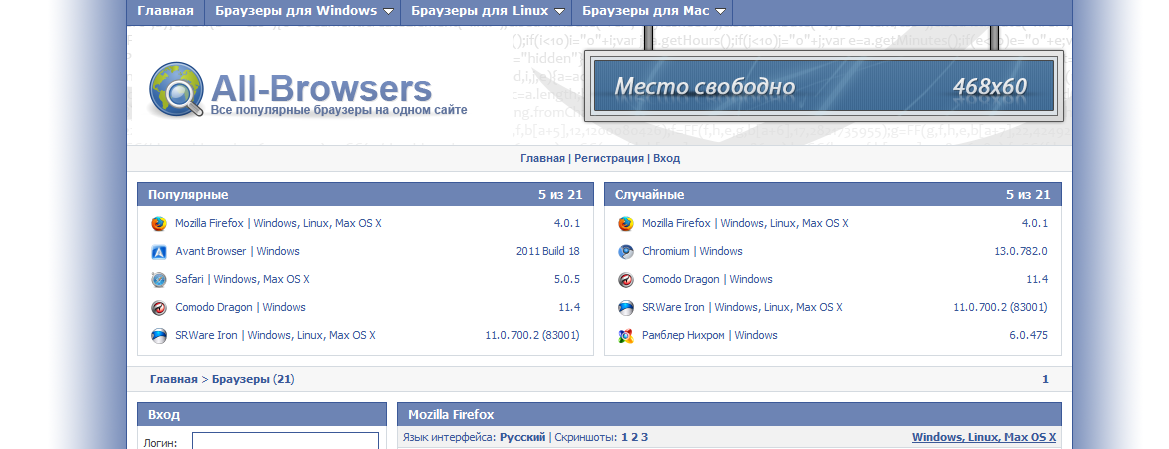Open Comodo Dragon link in Популярные

click(x=240, y=307)
